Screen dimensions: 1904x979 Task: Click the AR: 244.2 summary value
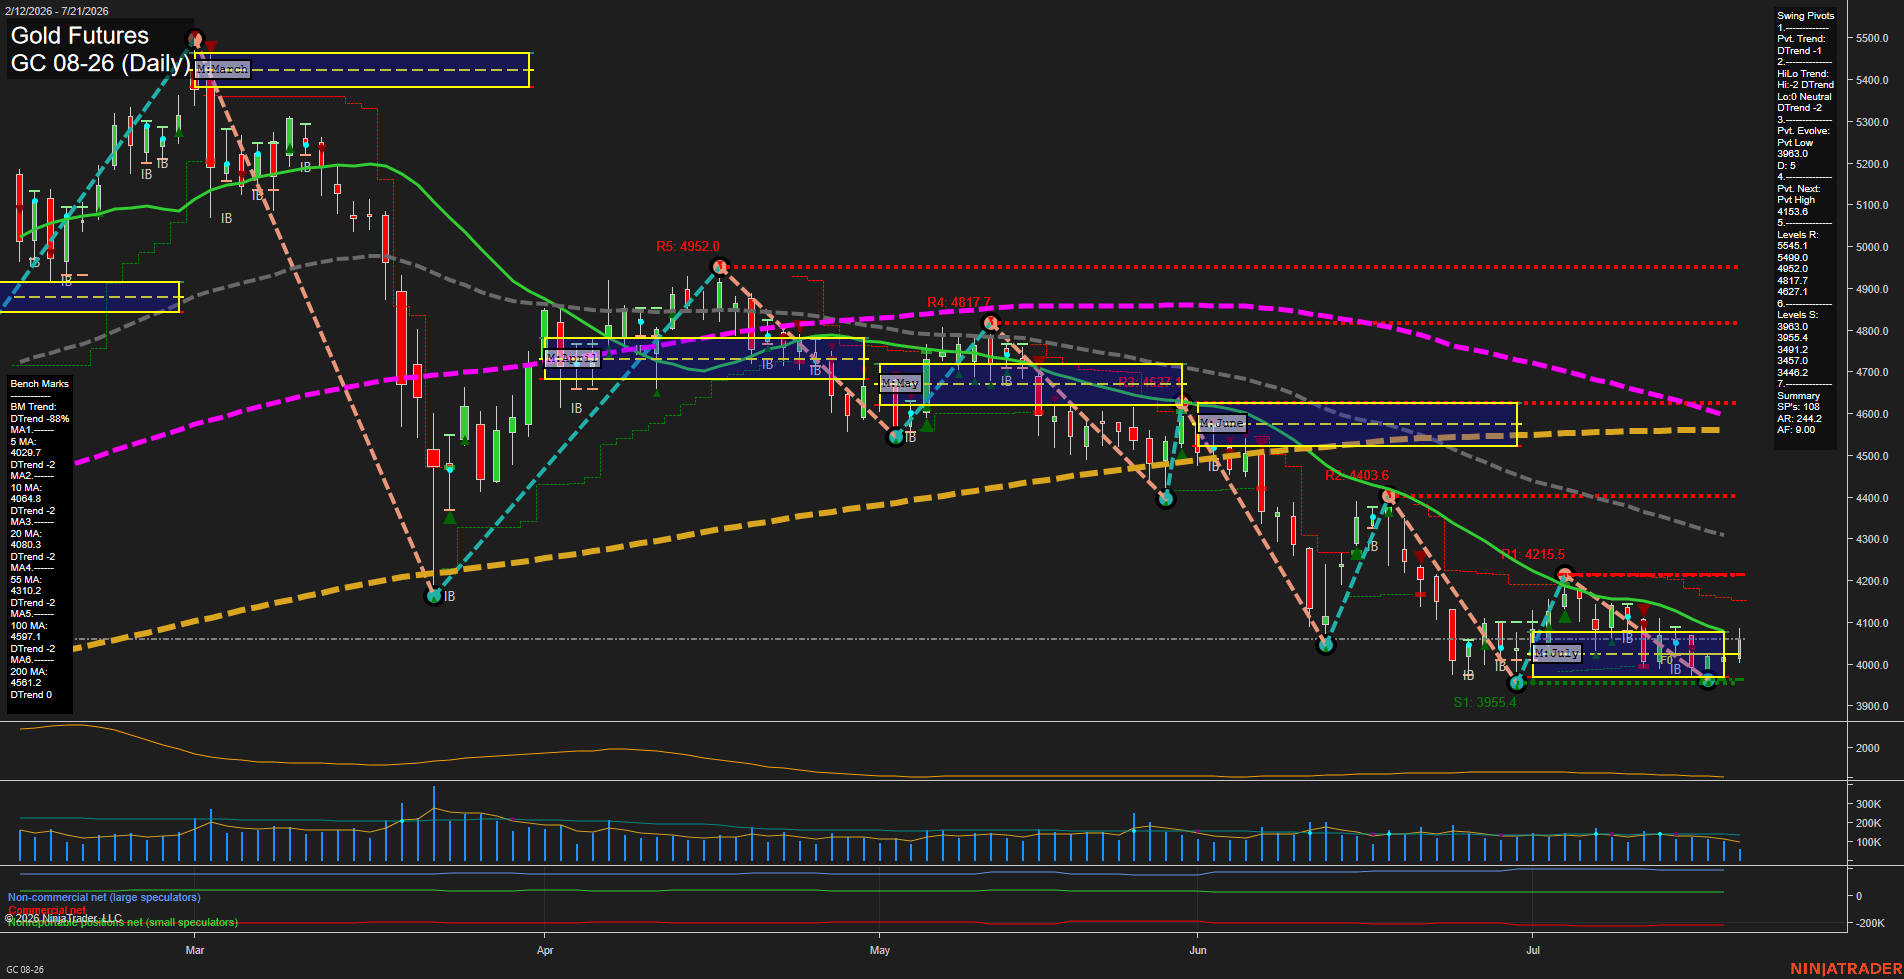[x=1799, y=418]
